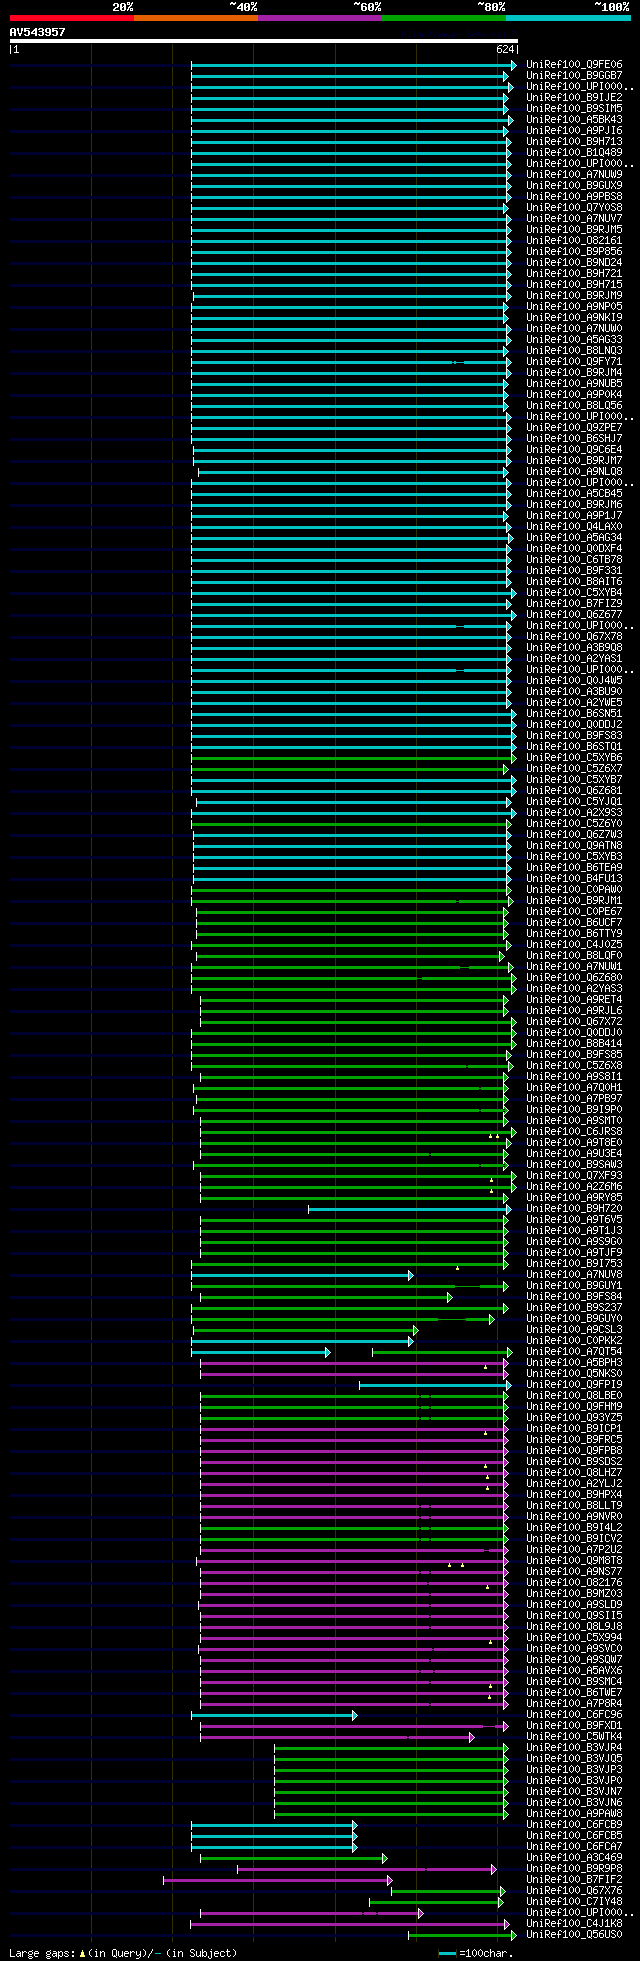Screen dimensions: 640x1961
Task: Open hit UniRef100_Q9FPI9
Action: click(x=574, y=1385)
